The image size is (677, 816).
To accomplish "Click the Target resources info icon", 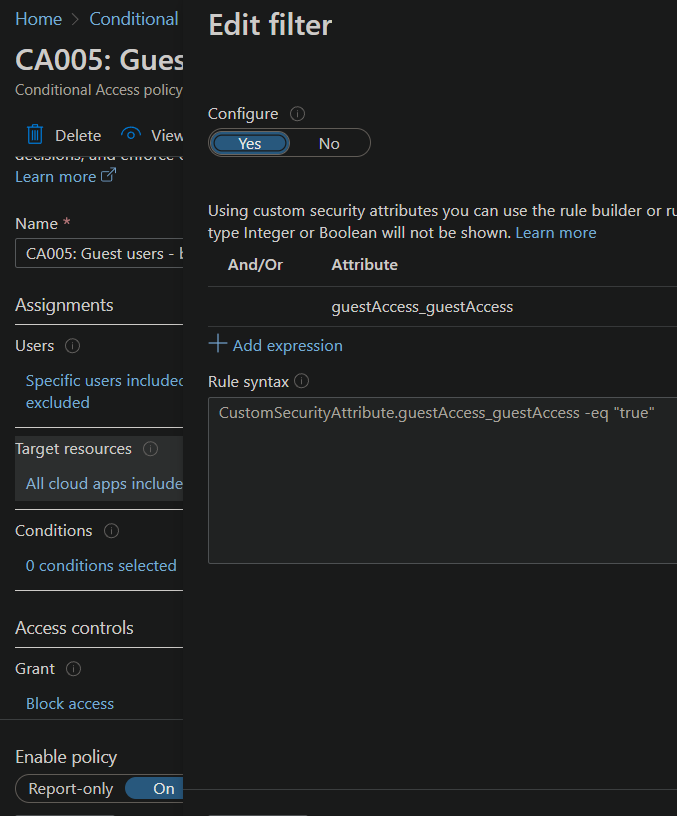I will click(150, 449).
